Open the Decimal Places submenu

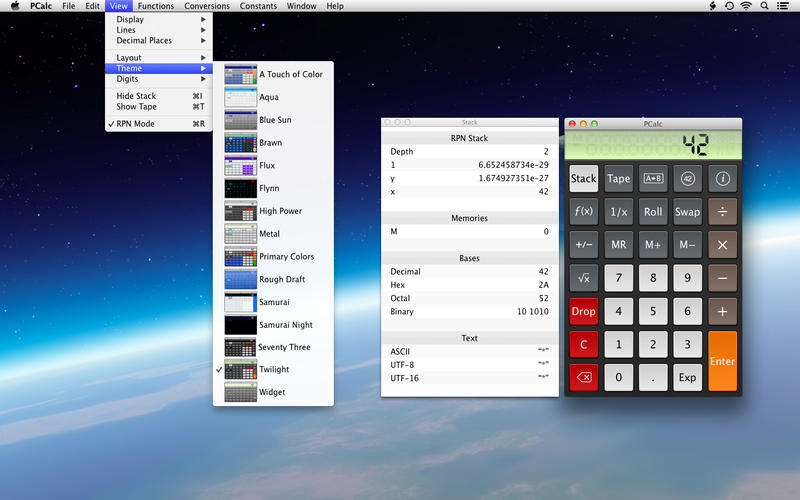coord(144,41)
